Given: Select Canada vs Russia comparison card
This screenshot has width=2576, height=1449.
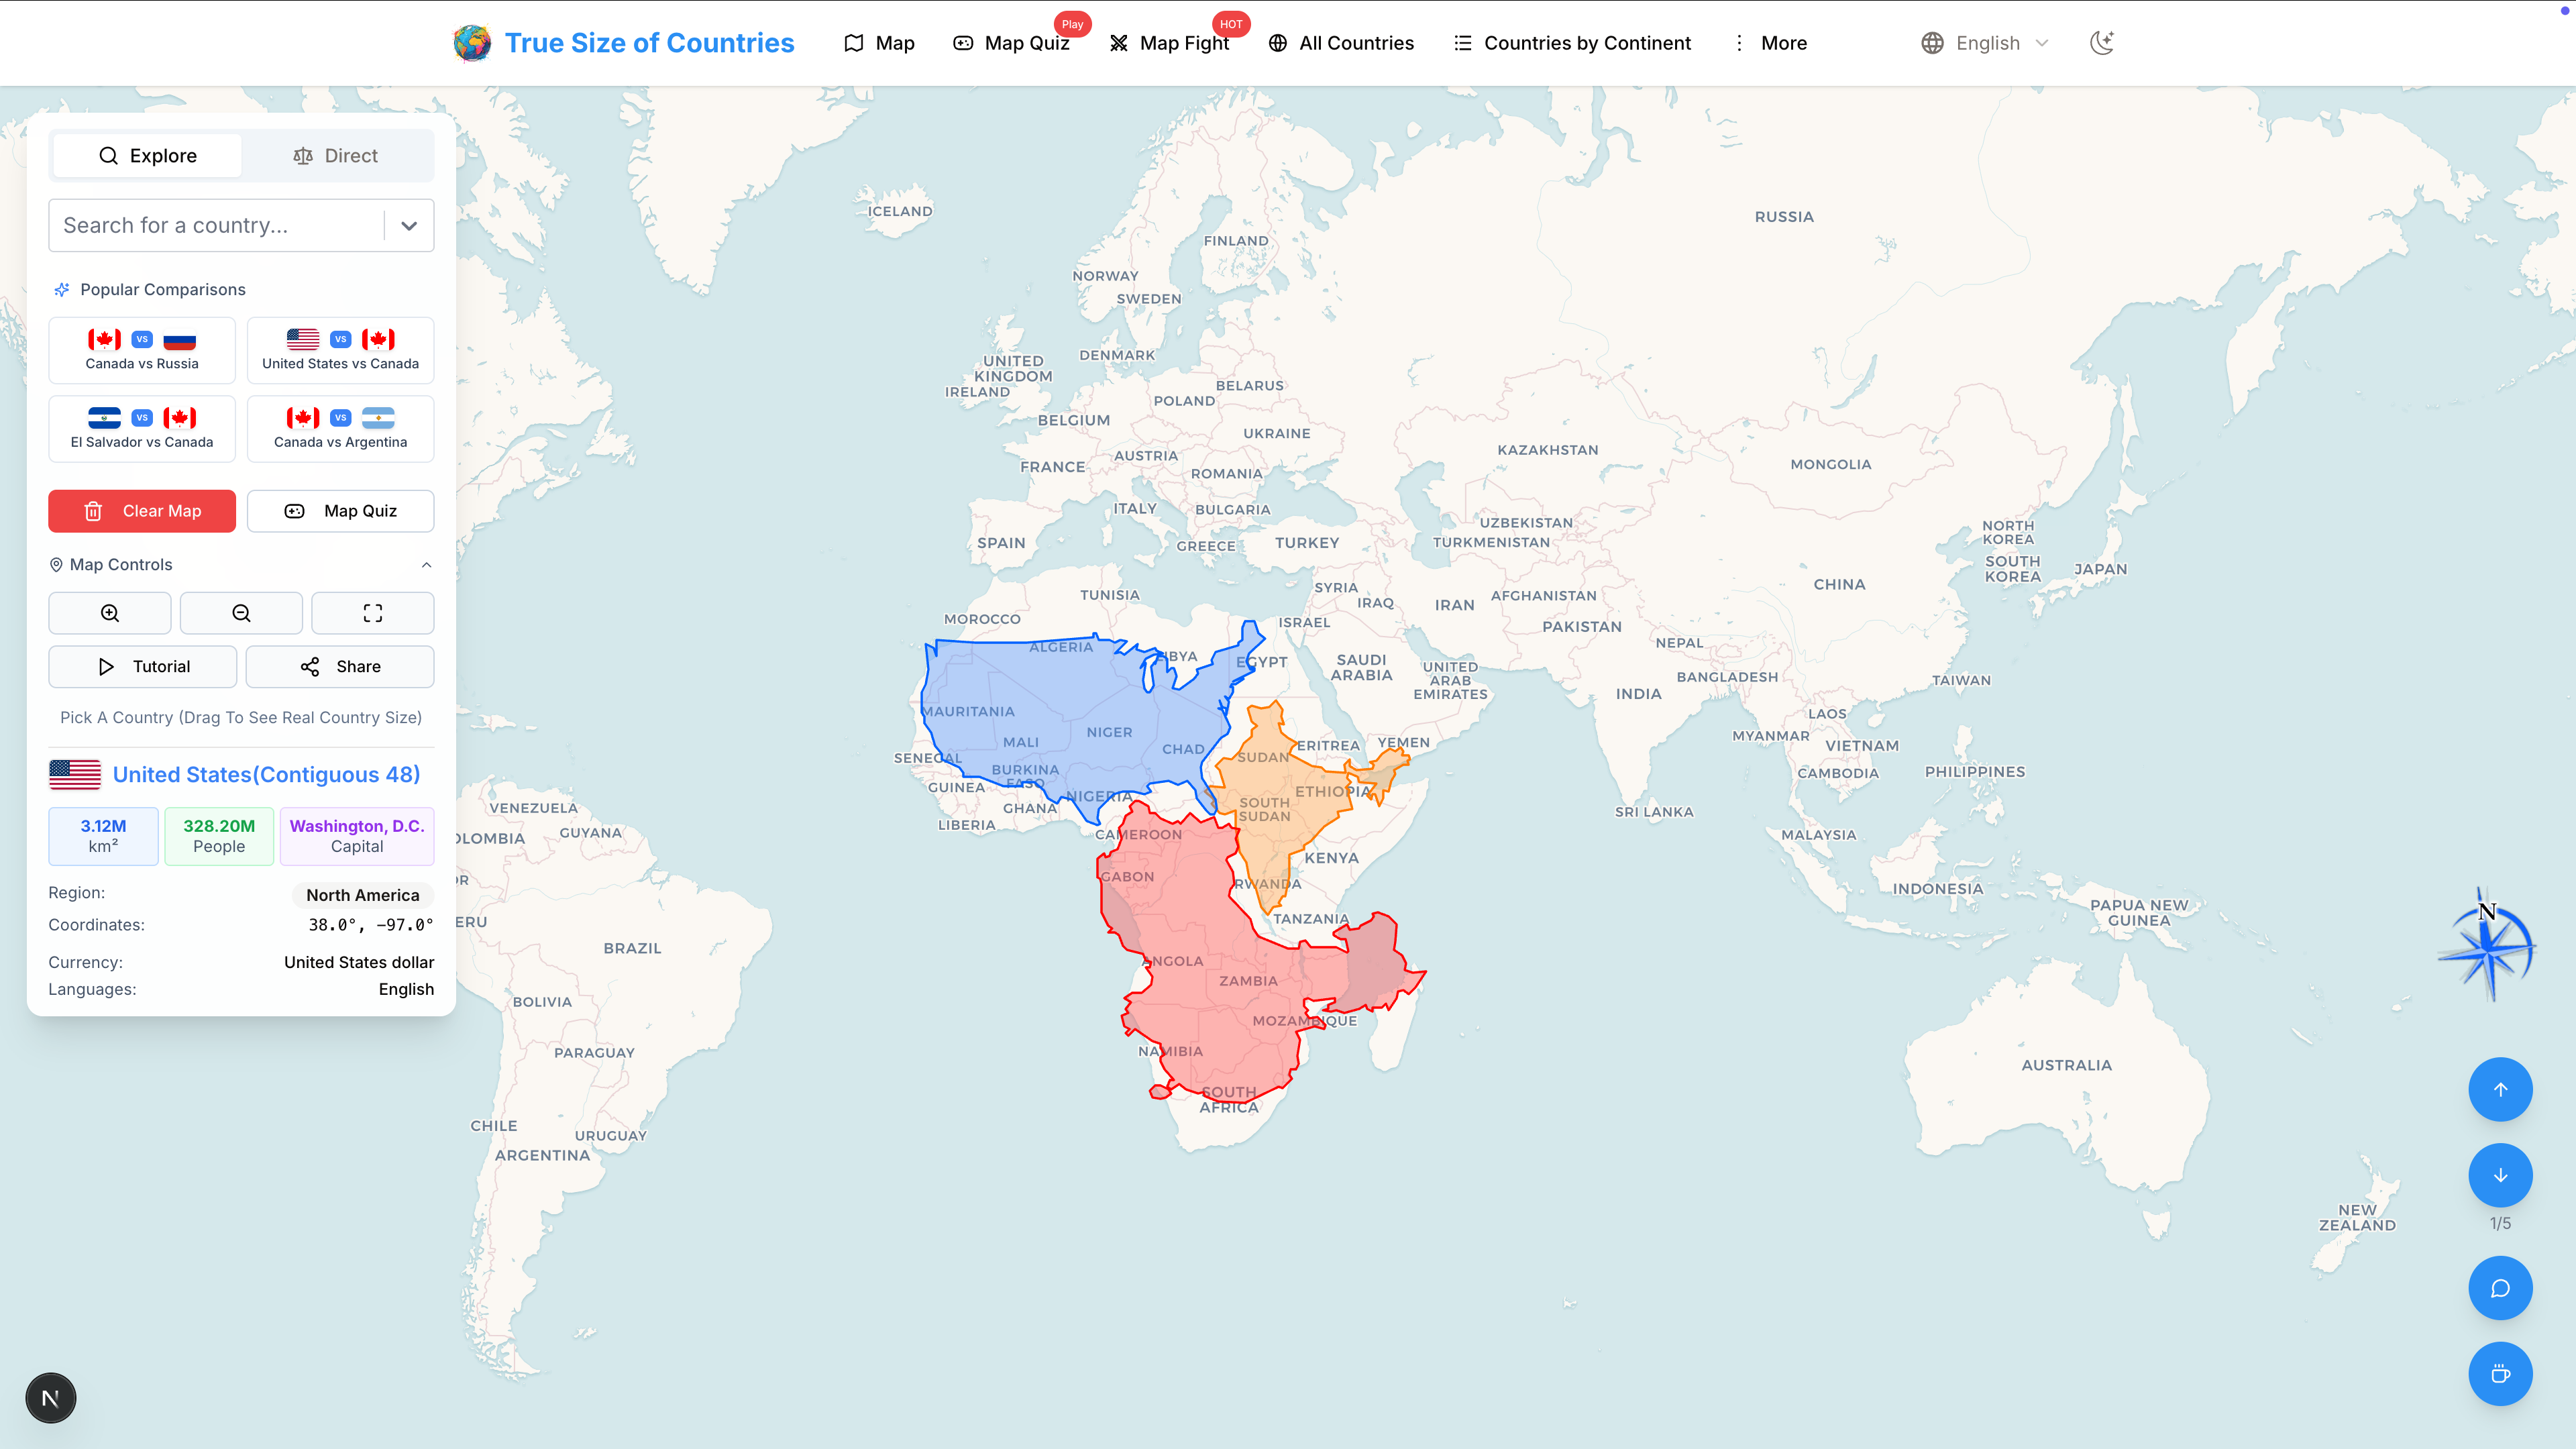Looking at the screenshot, I should pyautogui.click(x=142, y=350).
